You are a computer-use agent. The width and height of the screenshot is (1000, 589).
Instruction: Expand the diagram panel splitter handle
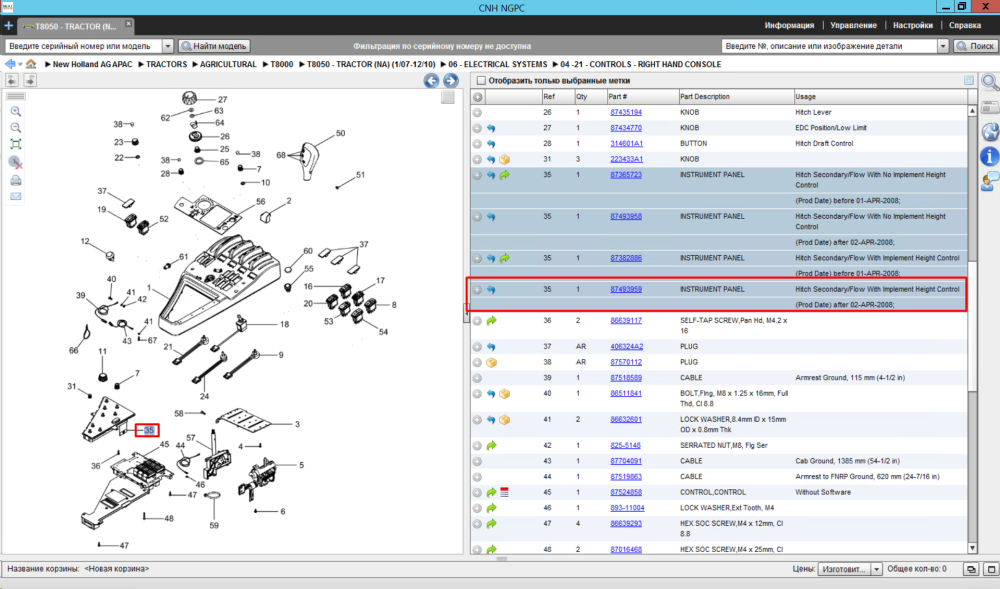(466, 314)
